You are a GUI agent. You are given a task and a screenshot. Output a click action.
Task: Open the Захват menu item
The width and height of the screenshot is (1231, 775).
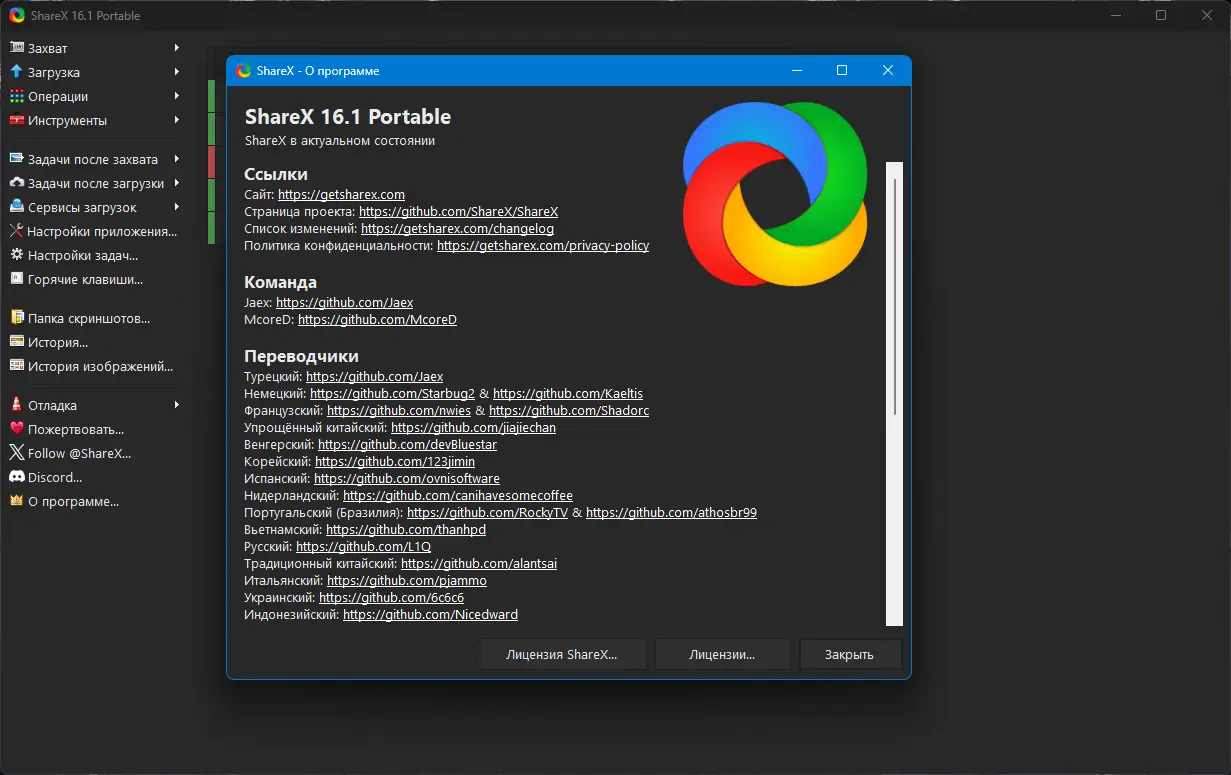[95, 48]
